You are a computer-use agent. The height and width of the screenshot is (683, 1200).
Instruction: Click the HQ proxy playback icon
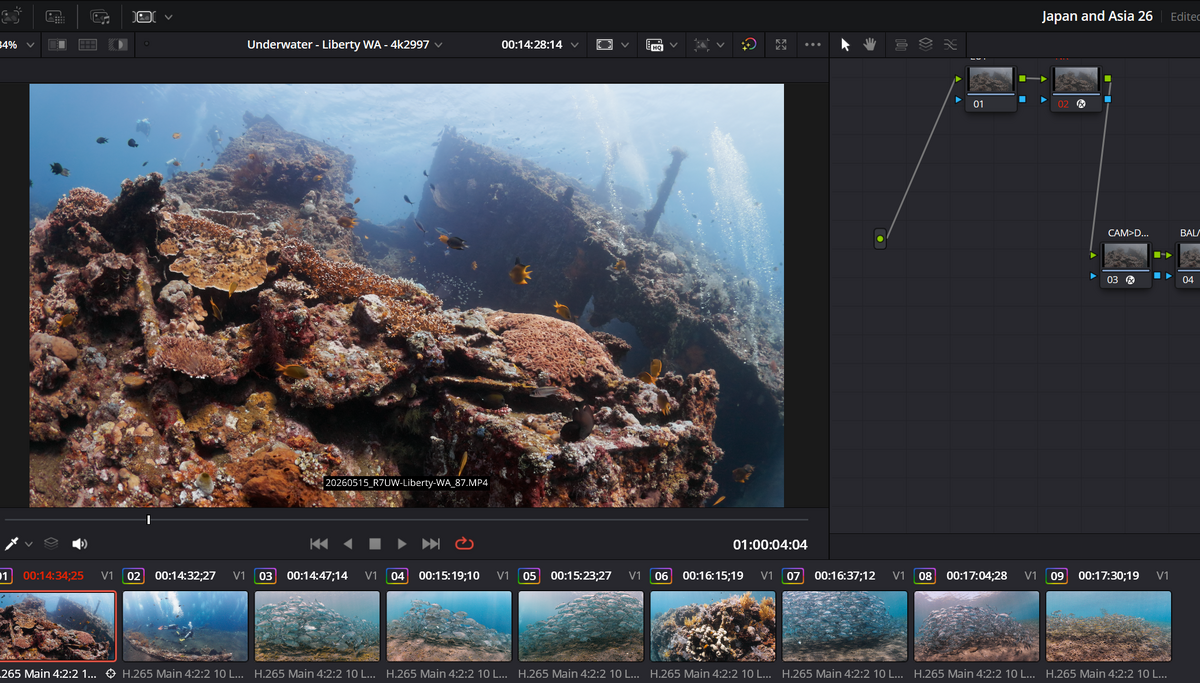click(655, 45)
